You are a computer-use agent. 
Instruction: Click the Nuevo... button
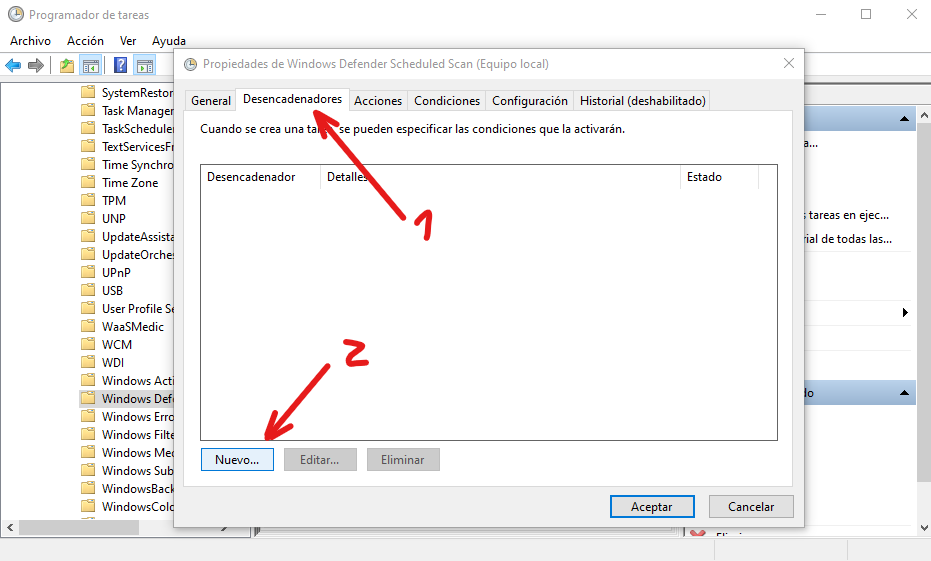coord(238,459)
